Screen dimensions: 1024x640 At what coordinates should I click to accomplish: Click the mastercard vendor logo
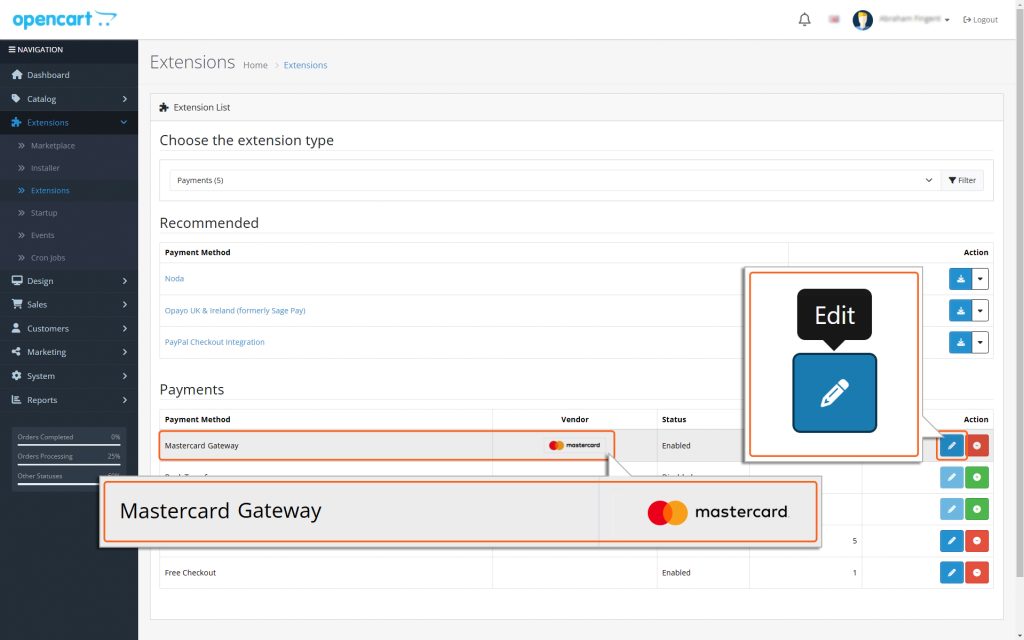576,445
